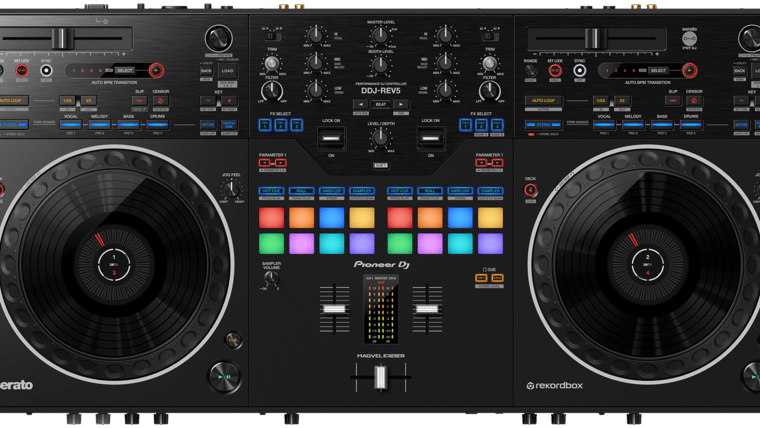Select HOT CUE pad mode on right deck

pyautogui.click(x=400, y=191)
